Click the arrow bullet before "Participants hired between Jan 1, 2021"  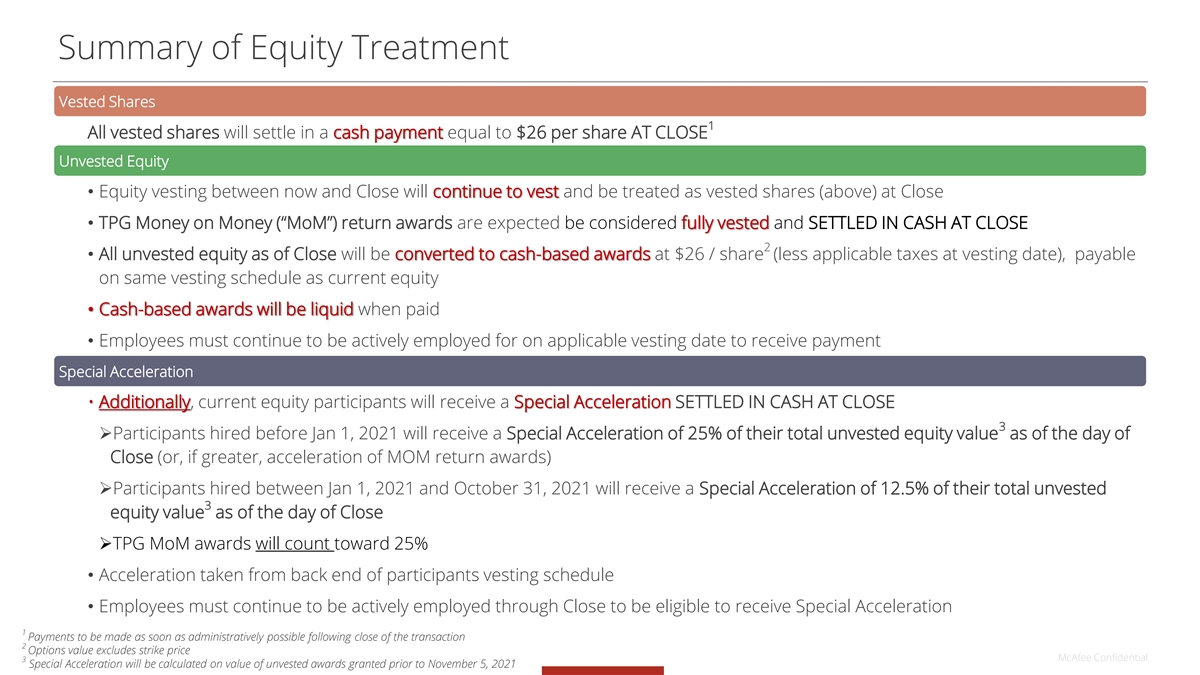[105, 489]
